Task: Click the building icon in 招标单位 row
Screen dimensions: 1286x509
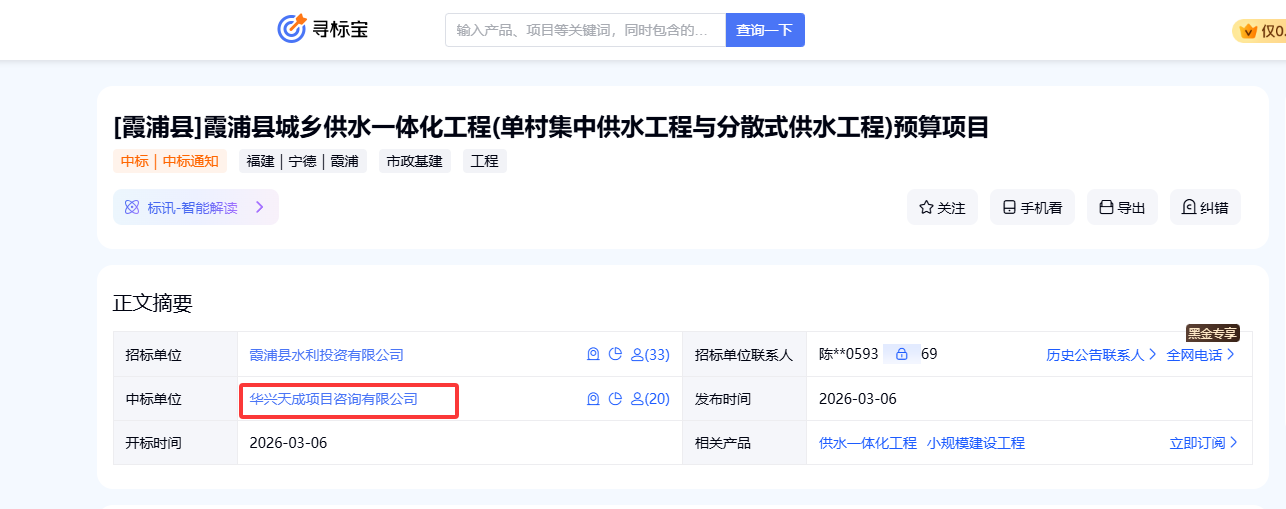Action: 593,354
